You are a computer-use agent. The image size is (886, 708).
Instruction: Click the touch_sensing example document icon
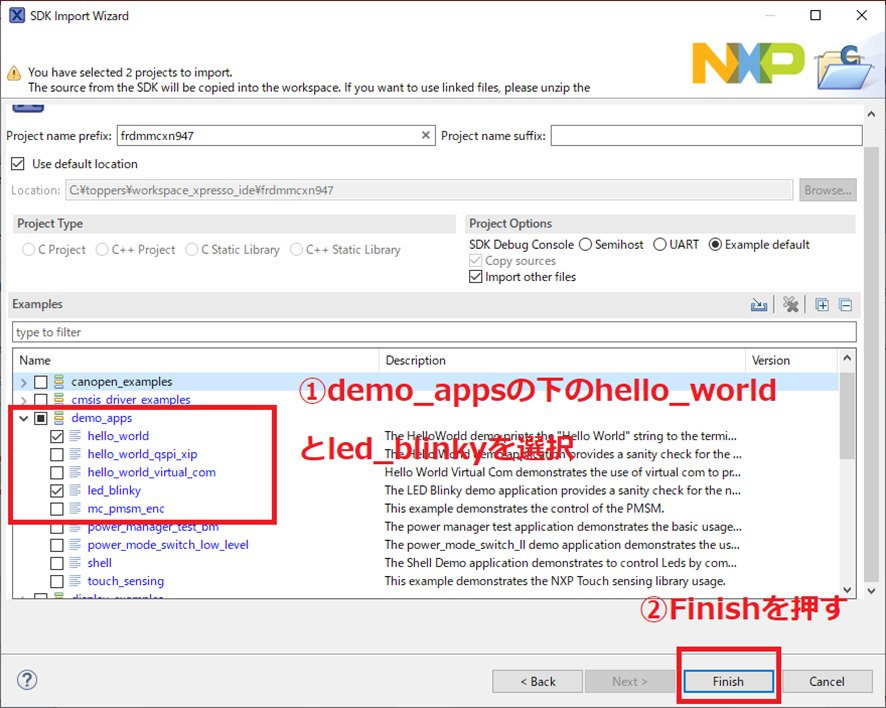[75, 580]
